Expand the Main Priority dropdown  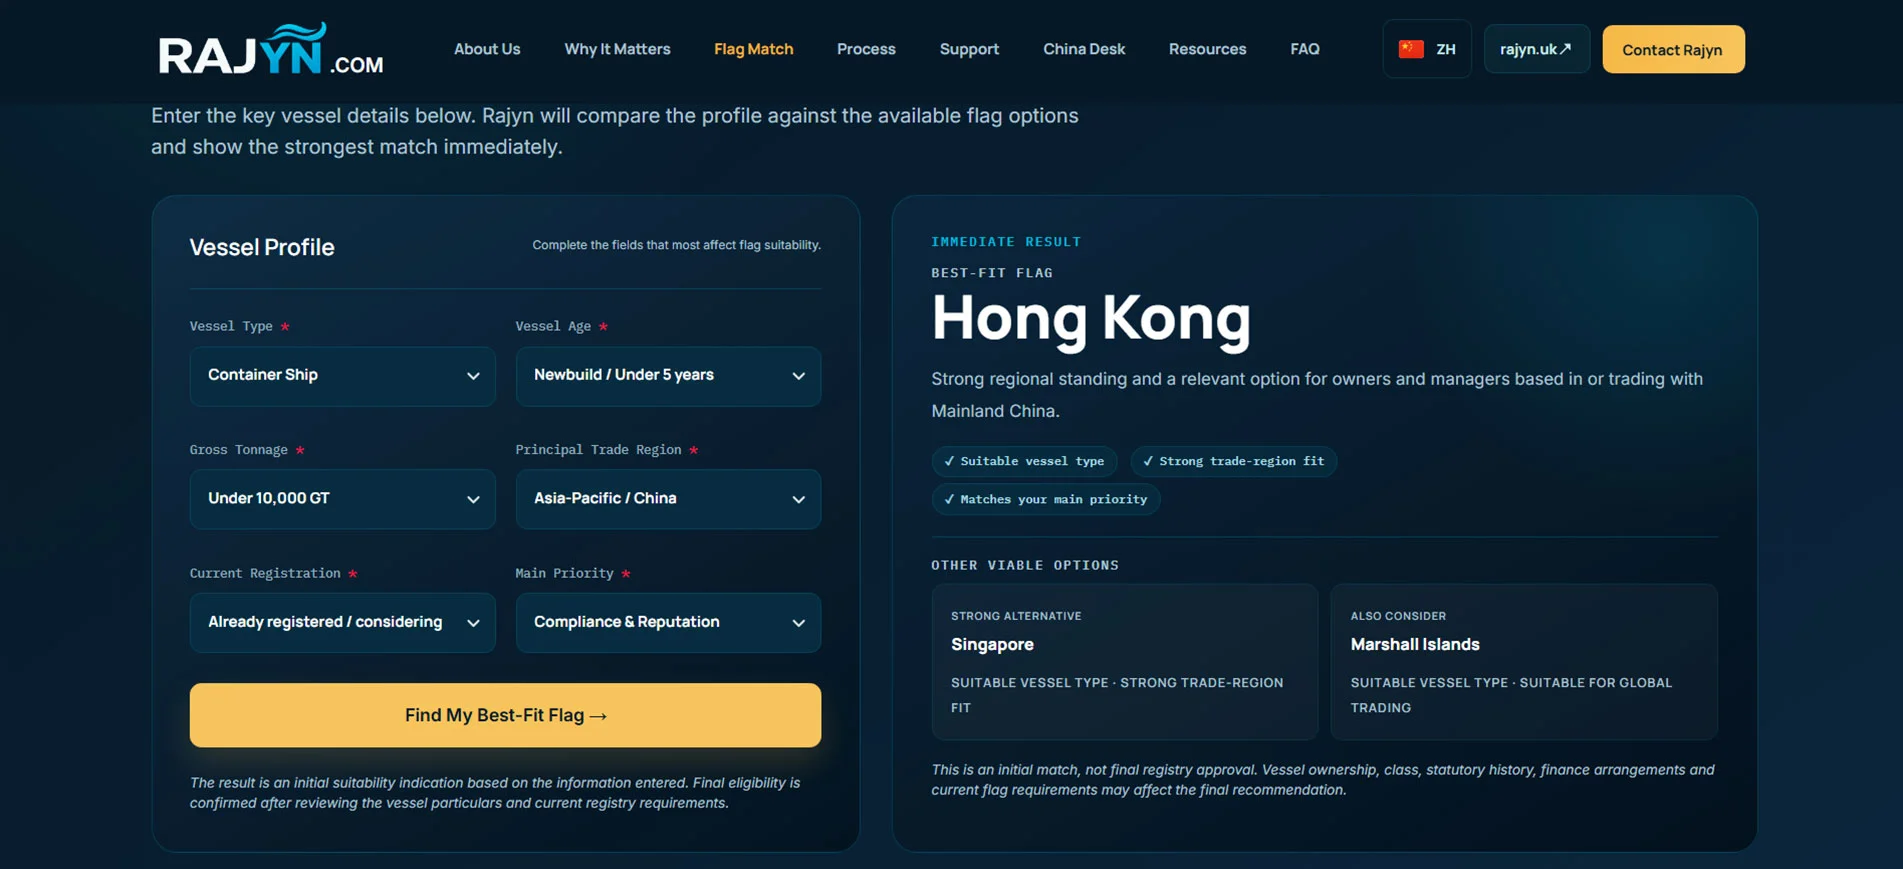coord(668,623)
